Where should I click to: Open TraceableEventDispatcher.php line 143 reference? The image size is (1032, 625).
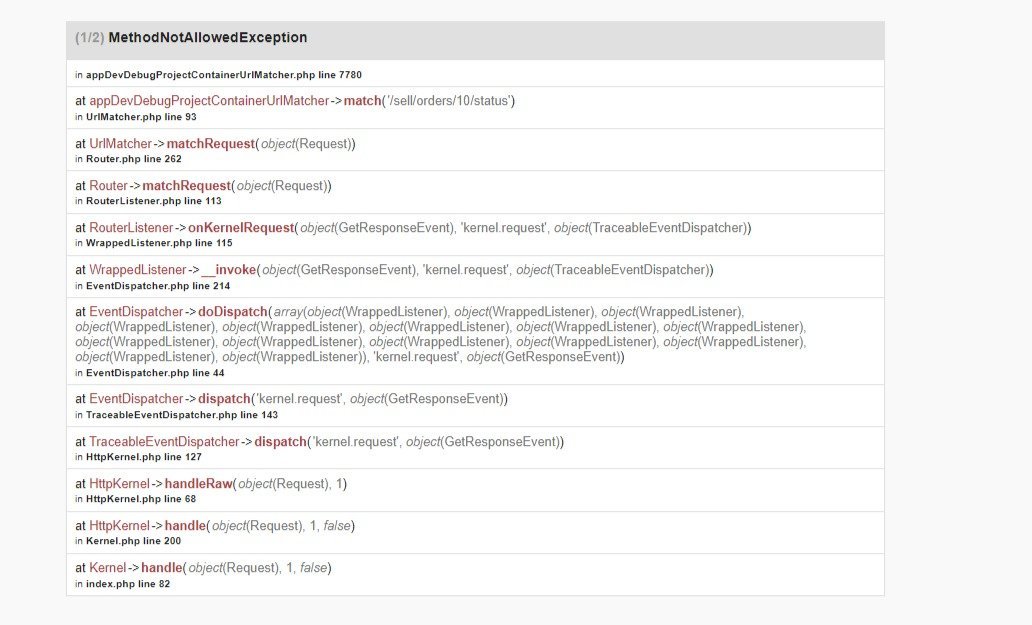point(182,415)
